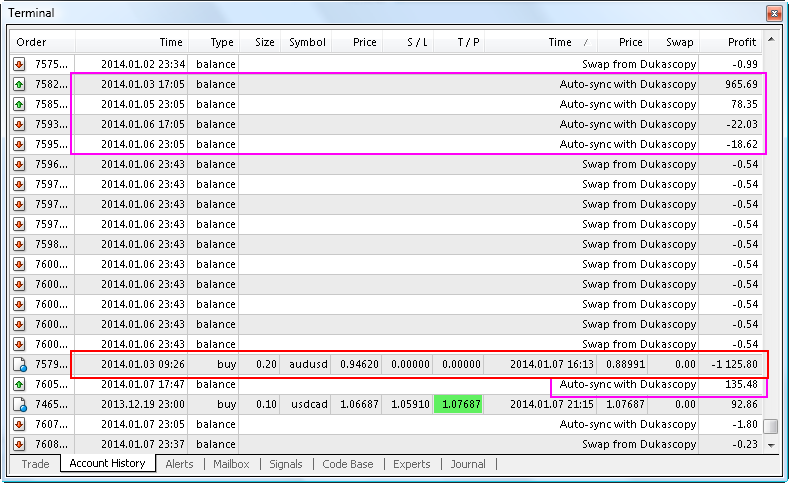Click the red arrow icon of order 7608

(19, 444)
